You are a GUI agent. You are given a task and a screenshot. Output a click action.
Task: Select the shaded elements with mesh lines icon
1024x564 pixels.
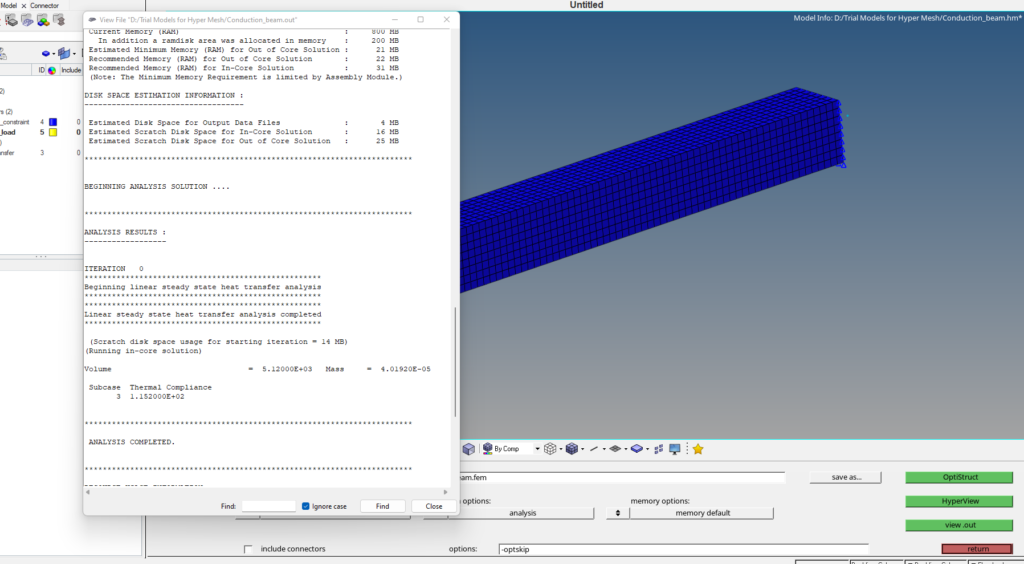571,448
